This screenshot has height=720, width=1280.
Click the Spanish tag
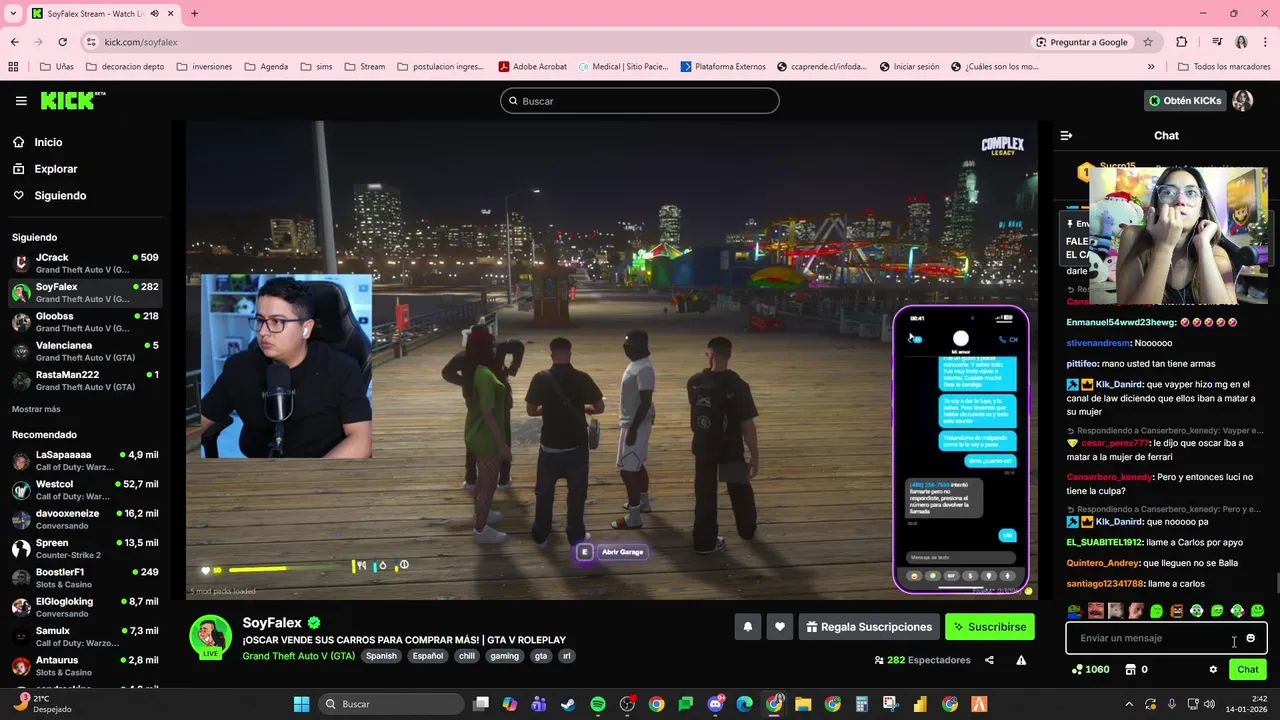[x=381, y=656]
